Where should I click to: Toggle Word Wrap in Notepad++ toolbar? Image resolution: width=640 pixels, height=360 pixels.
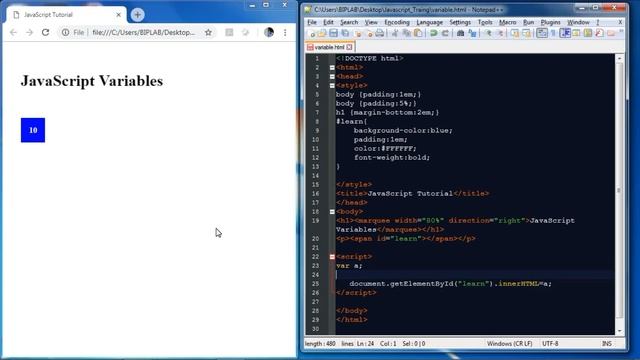pyautogui.click(x=542, y=33)
